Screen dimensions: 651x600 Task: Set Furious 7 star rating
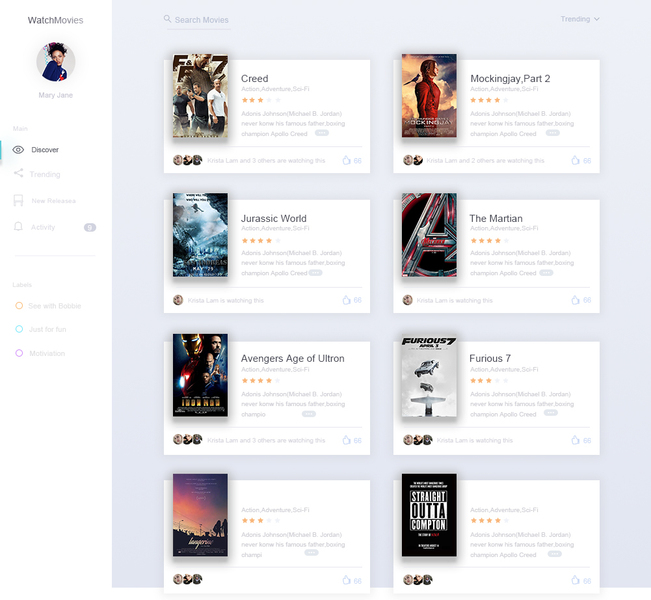489,380
